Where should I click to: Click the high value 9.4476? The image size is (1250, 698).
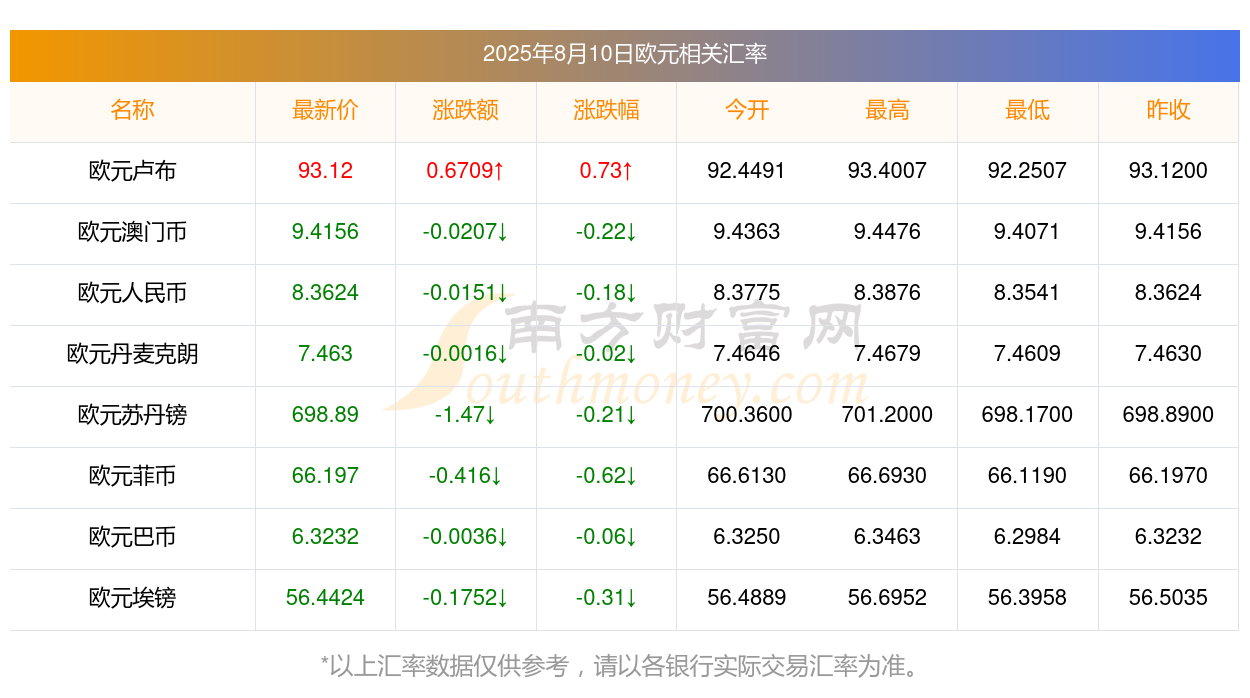point(887,232)
